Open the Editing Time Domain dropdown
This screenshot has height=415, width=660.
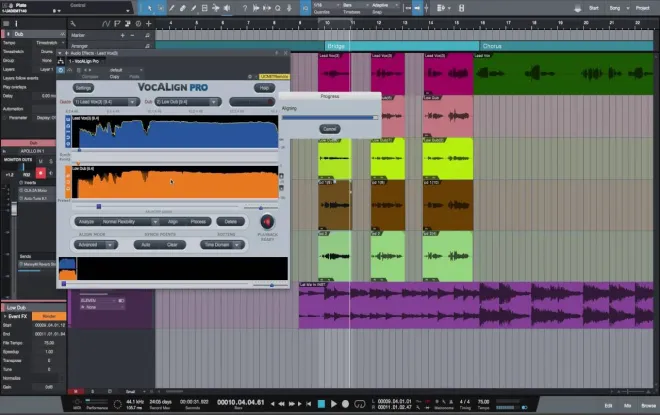(x=222, y=245)
